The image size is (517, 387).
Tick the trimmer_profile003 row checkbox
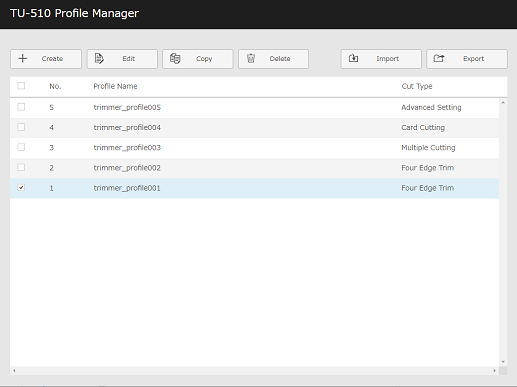pyautogui.click(x=21, y=147)
